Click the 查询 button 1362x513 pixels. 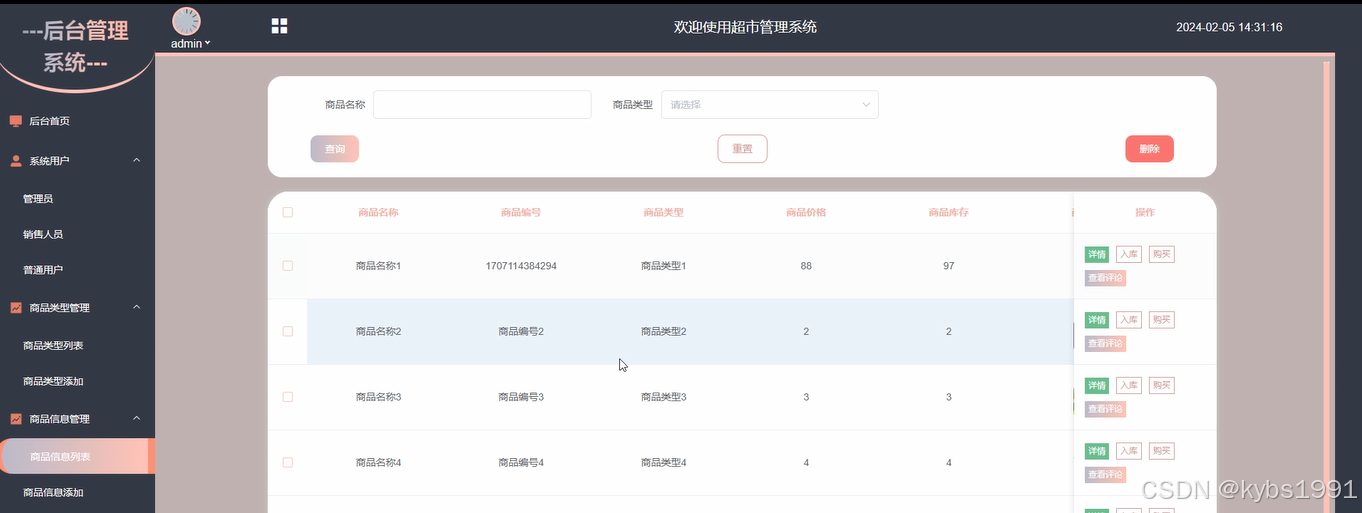pos(334,149)
